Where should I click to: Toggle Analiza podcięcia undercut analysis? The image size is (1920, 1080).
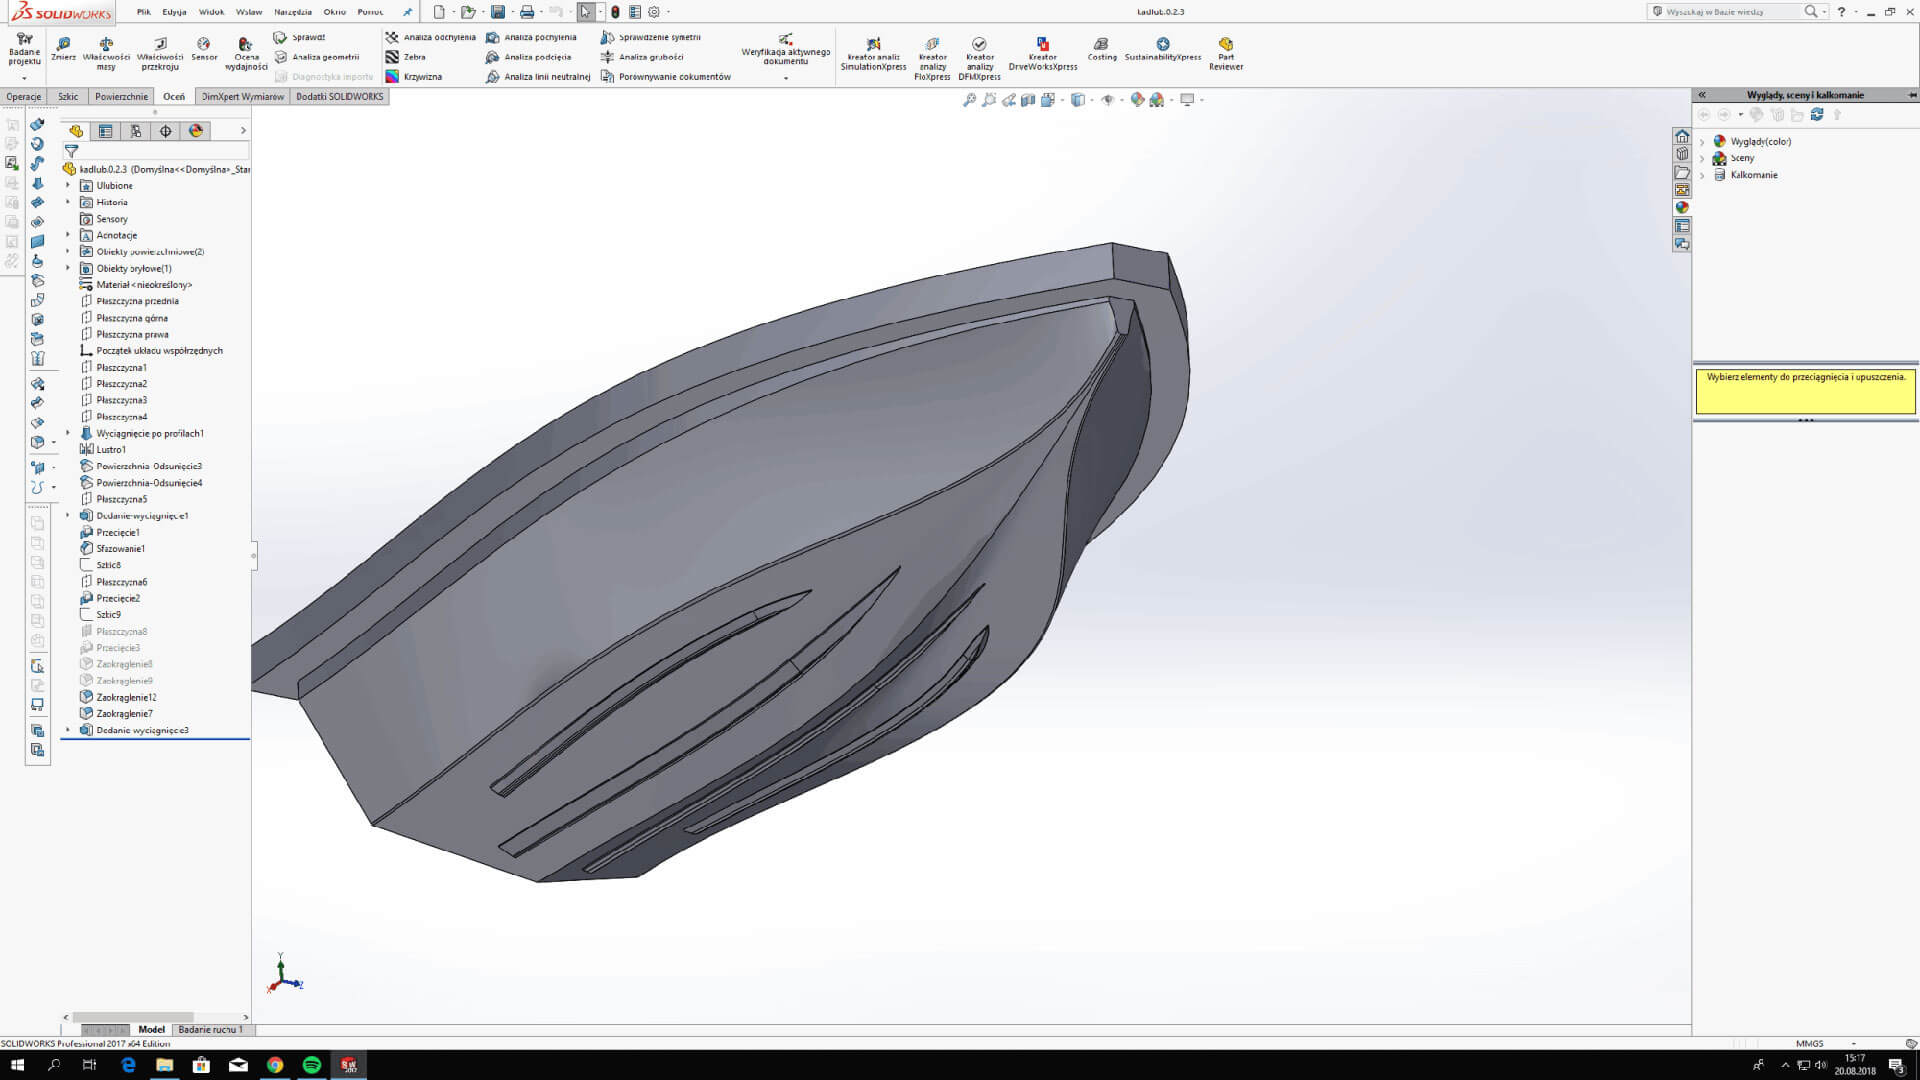point(529,57)
